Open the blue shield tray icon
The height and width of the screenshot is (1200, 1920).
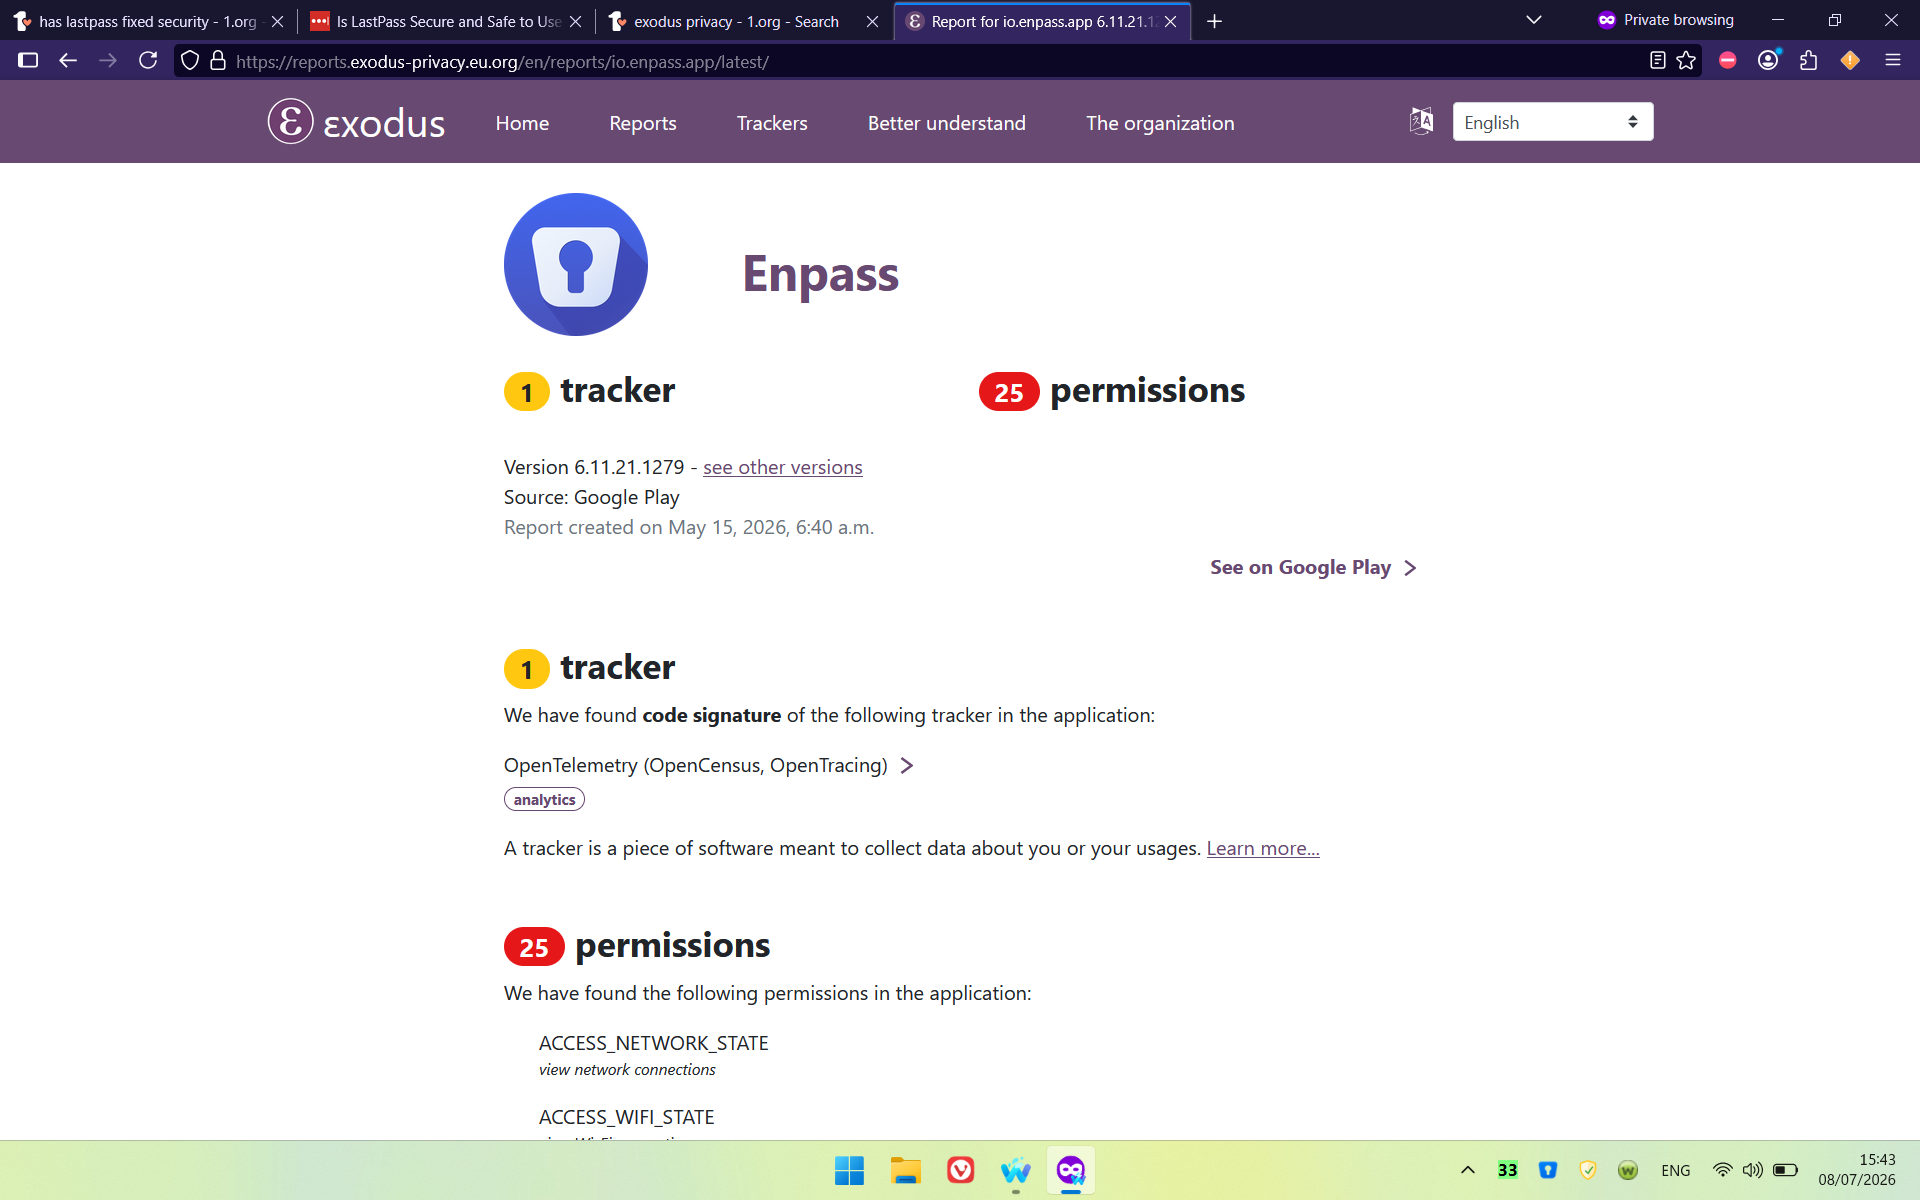coord(1547,1170)
